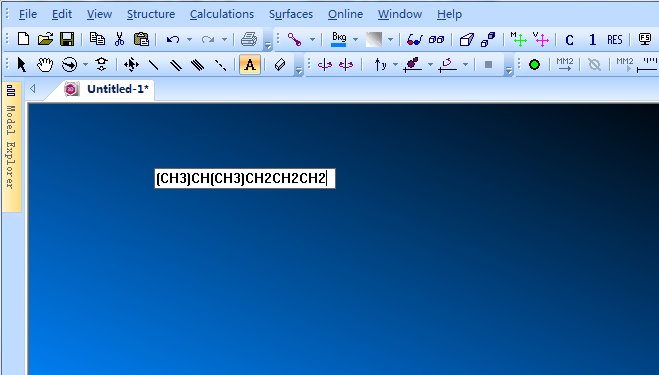Image resolution: width=659 pixels, height=375 pixels.
Task: Open the File menu
Action: click(x=28, y=14)
